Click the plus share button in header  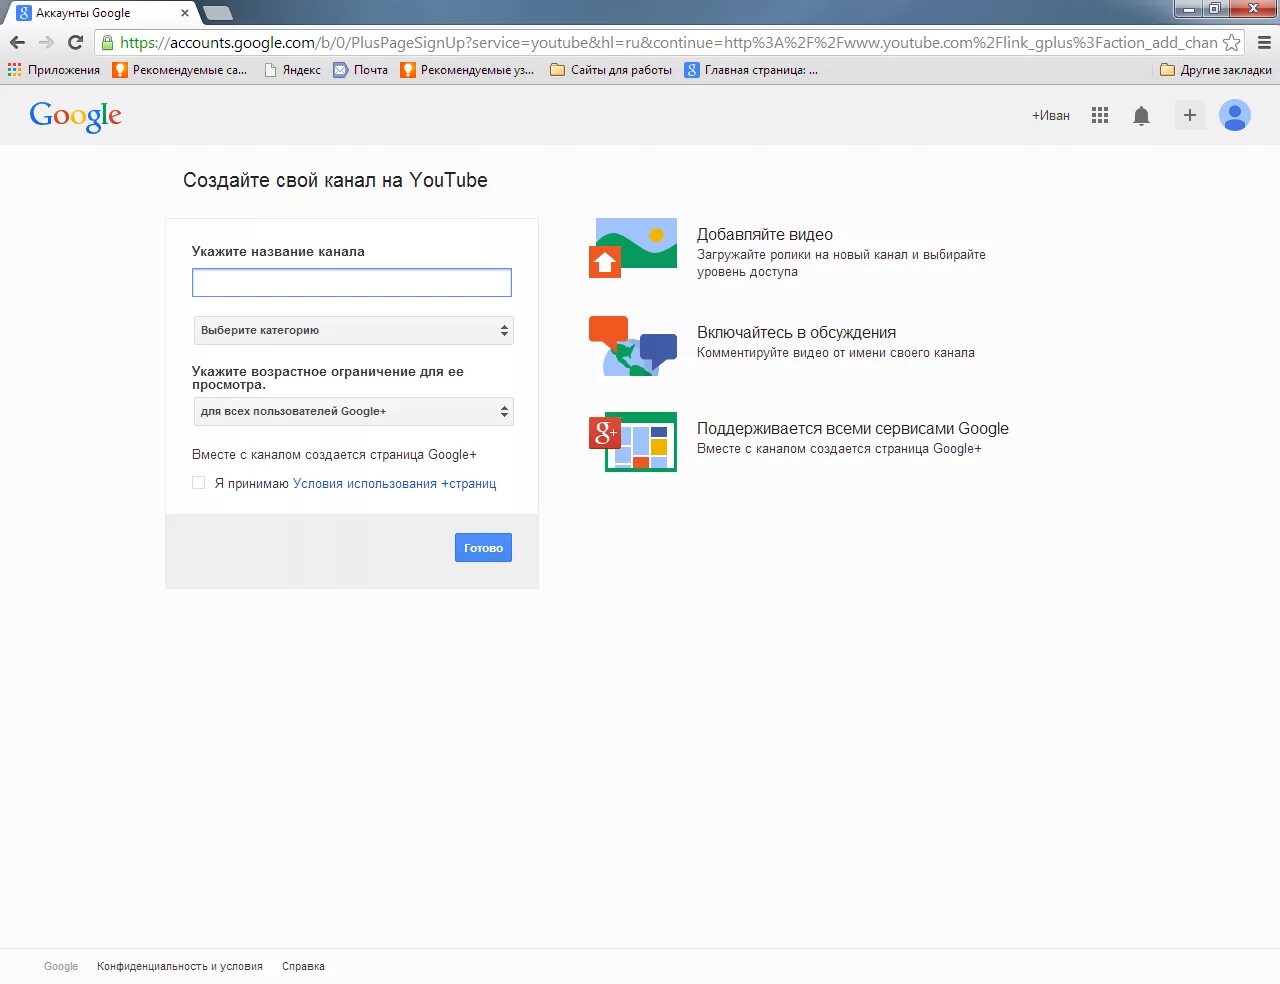[x=1190, y=115]
